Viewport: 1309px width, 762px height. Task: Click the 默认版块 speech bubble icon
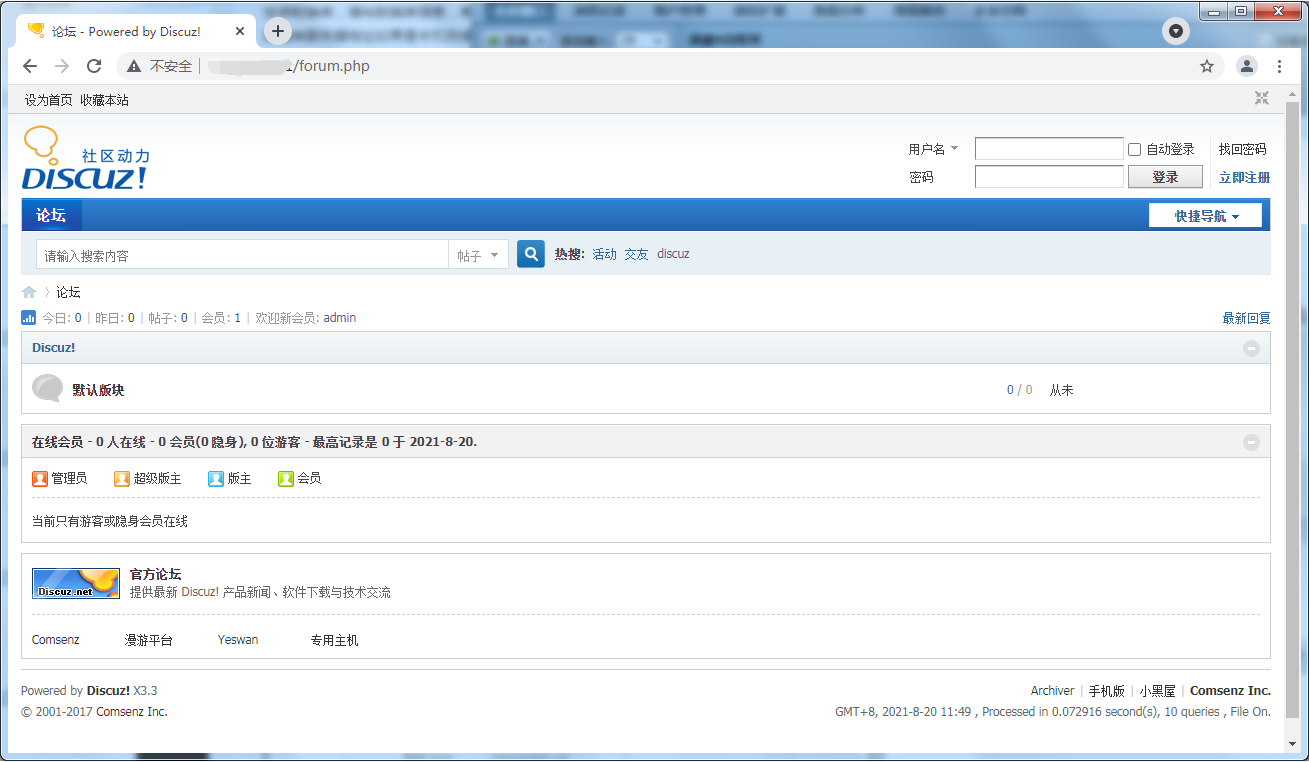pyautogui.click(x=47, y=388)
